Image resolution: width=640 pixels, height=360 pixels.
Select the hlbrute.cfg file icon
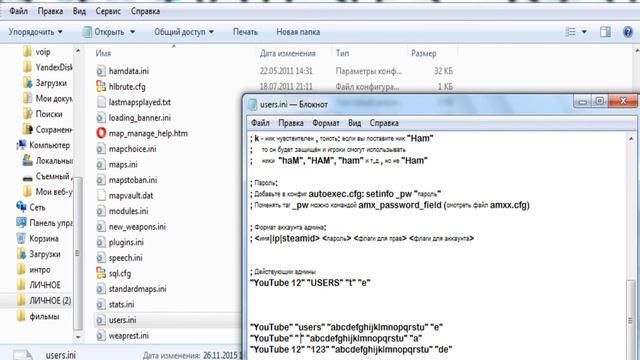point(101,87)
